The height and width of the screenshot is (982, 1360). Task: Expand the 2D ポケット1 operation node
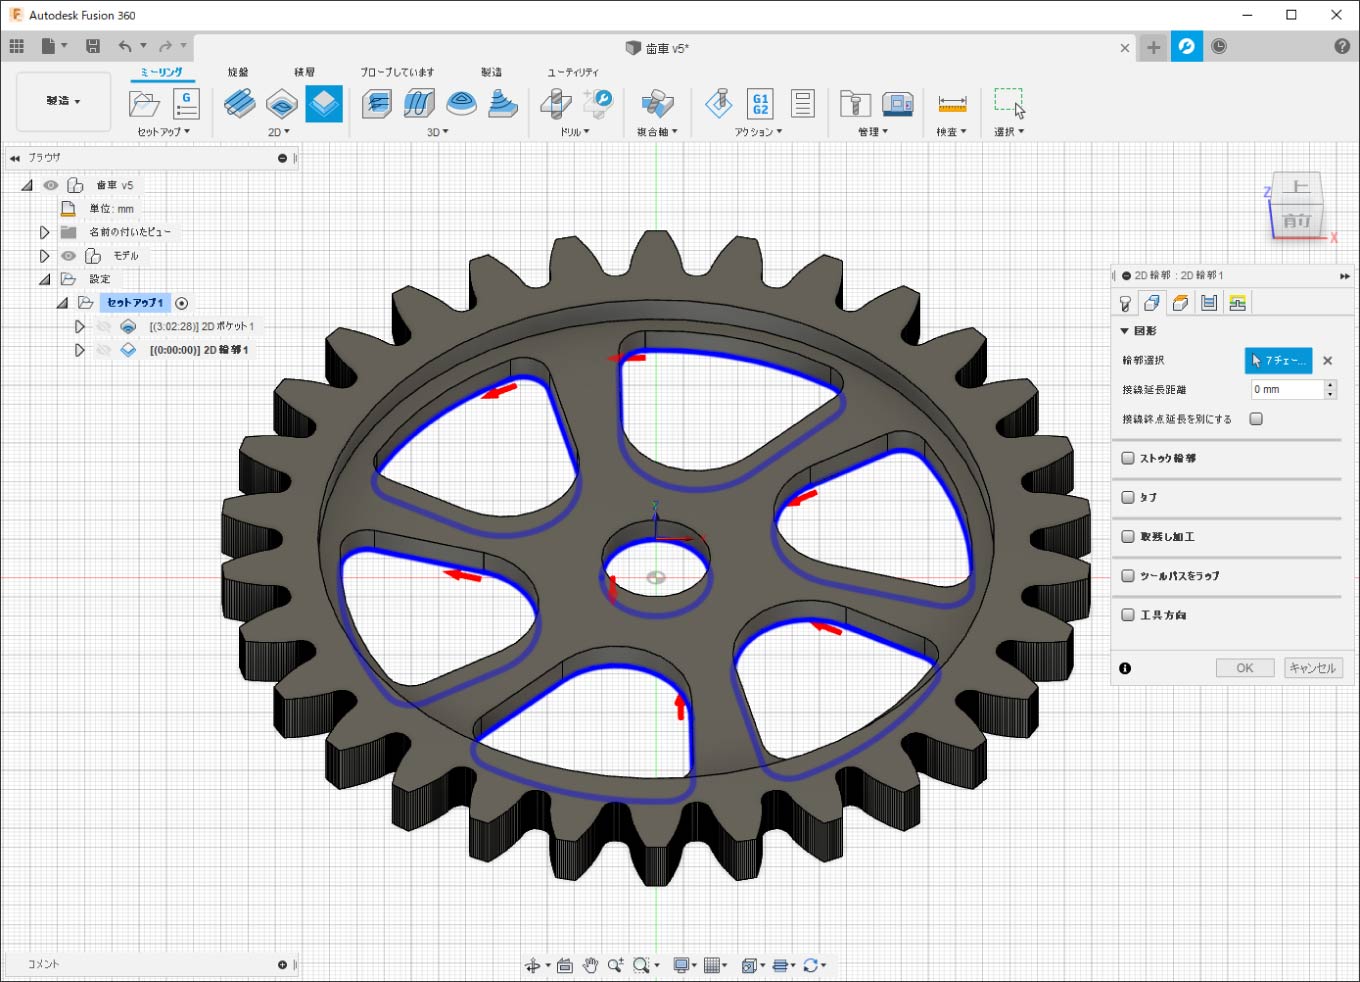[79, 327]
